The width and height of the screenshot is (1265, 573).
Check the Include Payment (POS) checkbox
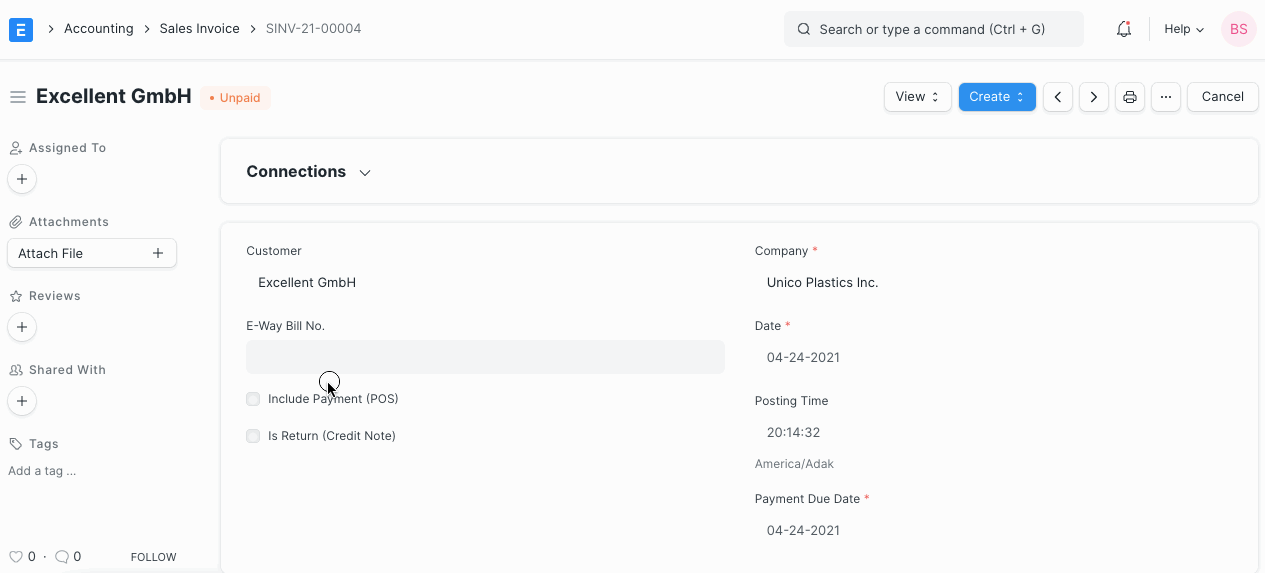pos(253,399)
